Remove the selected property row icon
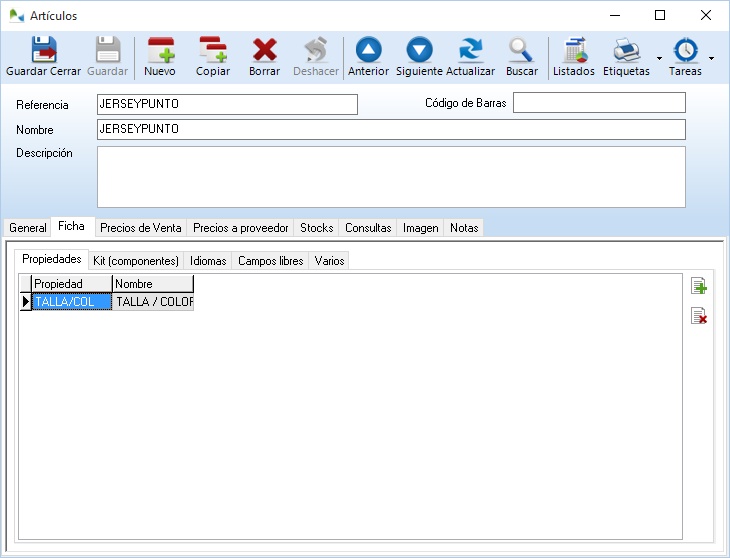Viewport: 730px width, 558px height. pyautogui.click(x=699, y=316)
